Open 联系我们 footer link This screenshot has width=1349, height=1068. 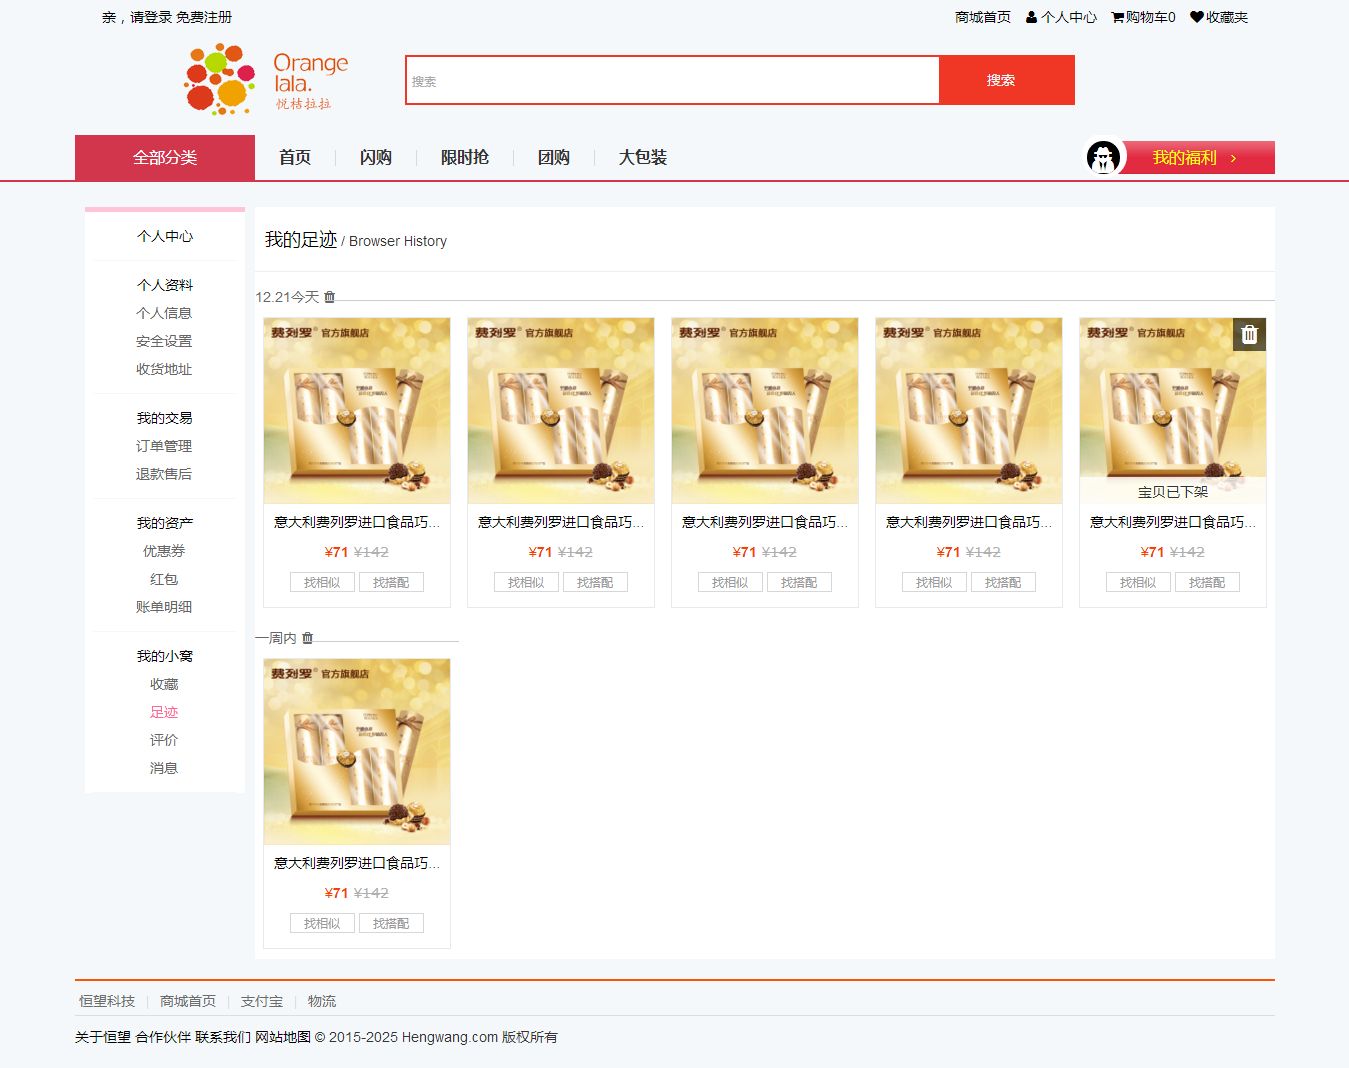click(x=223, y=1037)
